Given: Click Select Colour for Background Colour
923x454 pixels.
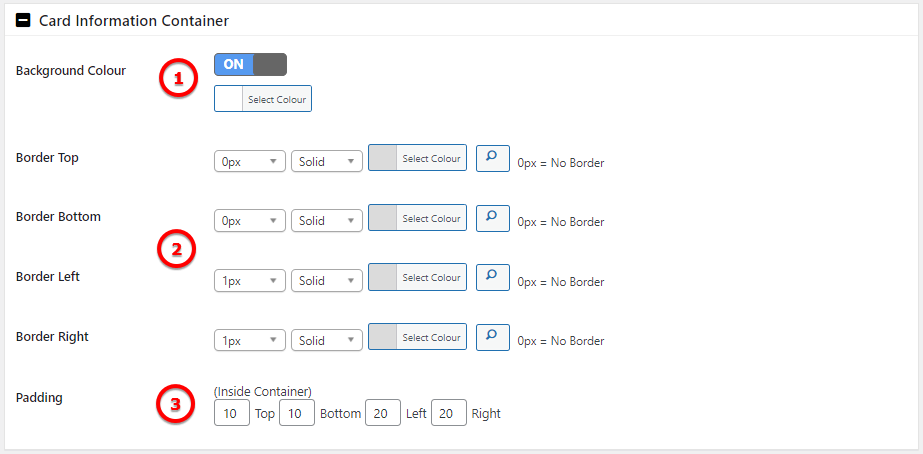Looking at the screenshot, I should pos(263,99).
